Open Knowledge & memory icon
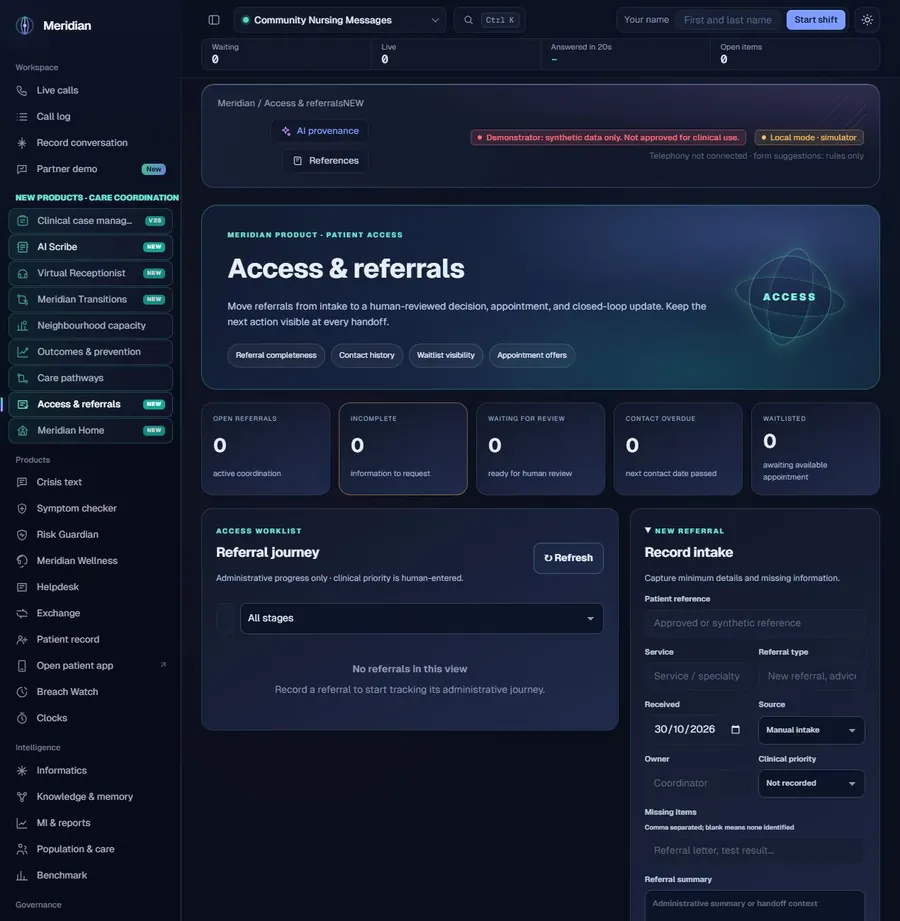 (x=22, y=797)
